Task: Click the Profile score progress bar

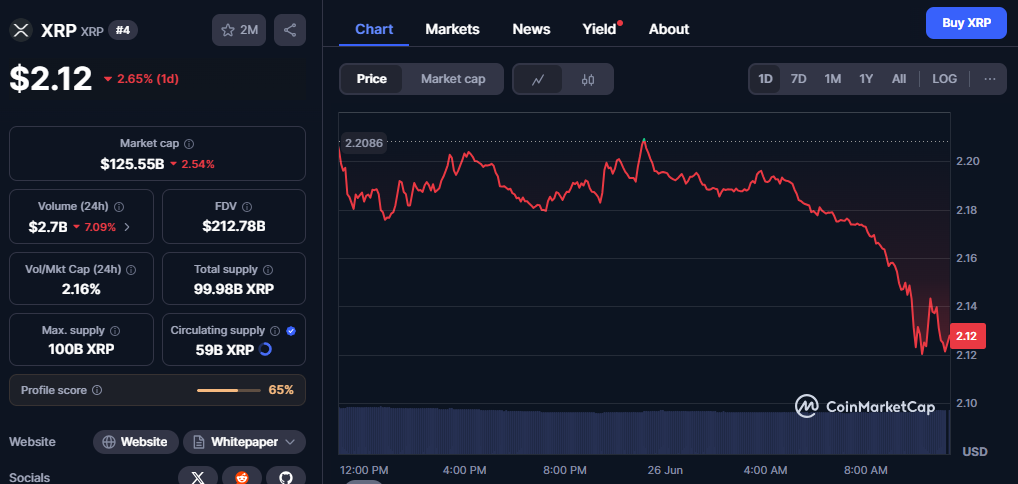Action: pos(227,390)
